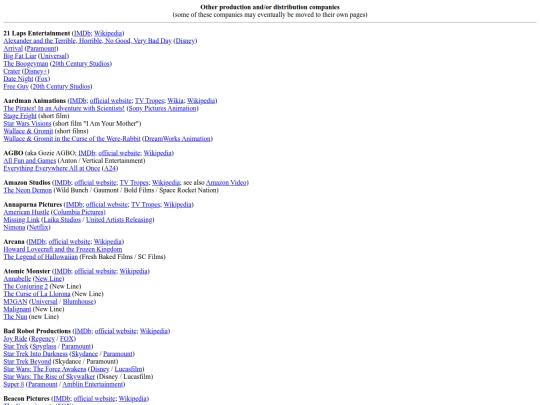Open American Hustle link
This screenshot has width=540, height=405.
click(x=26, y=212)
